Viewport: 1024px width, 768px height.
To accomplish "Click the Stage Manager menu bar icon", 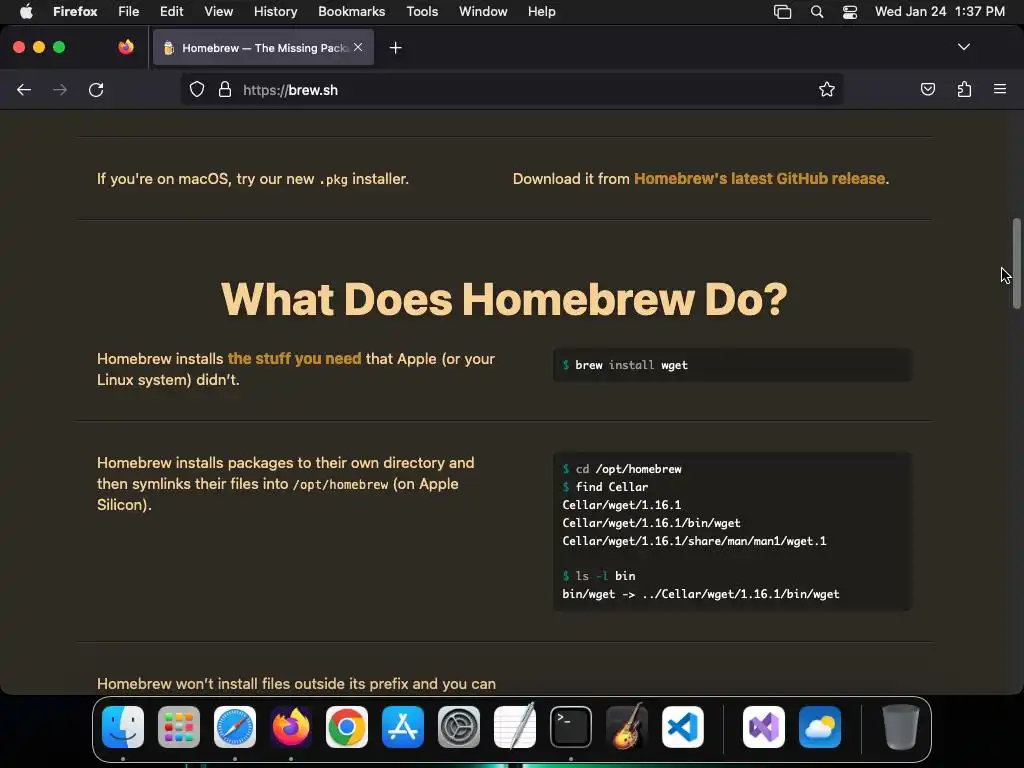I will tap(782, 12).
